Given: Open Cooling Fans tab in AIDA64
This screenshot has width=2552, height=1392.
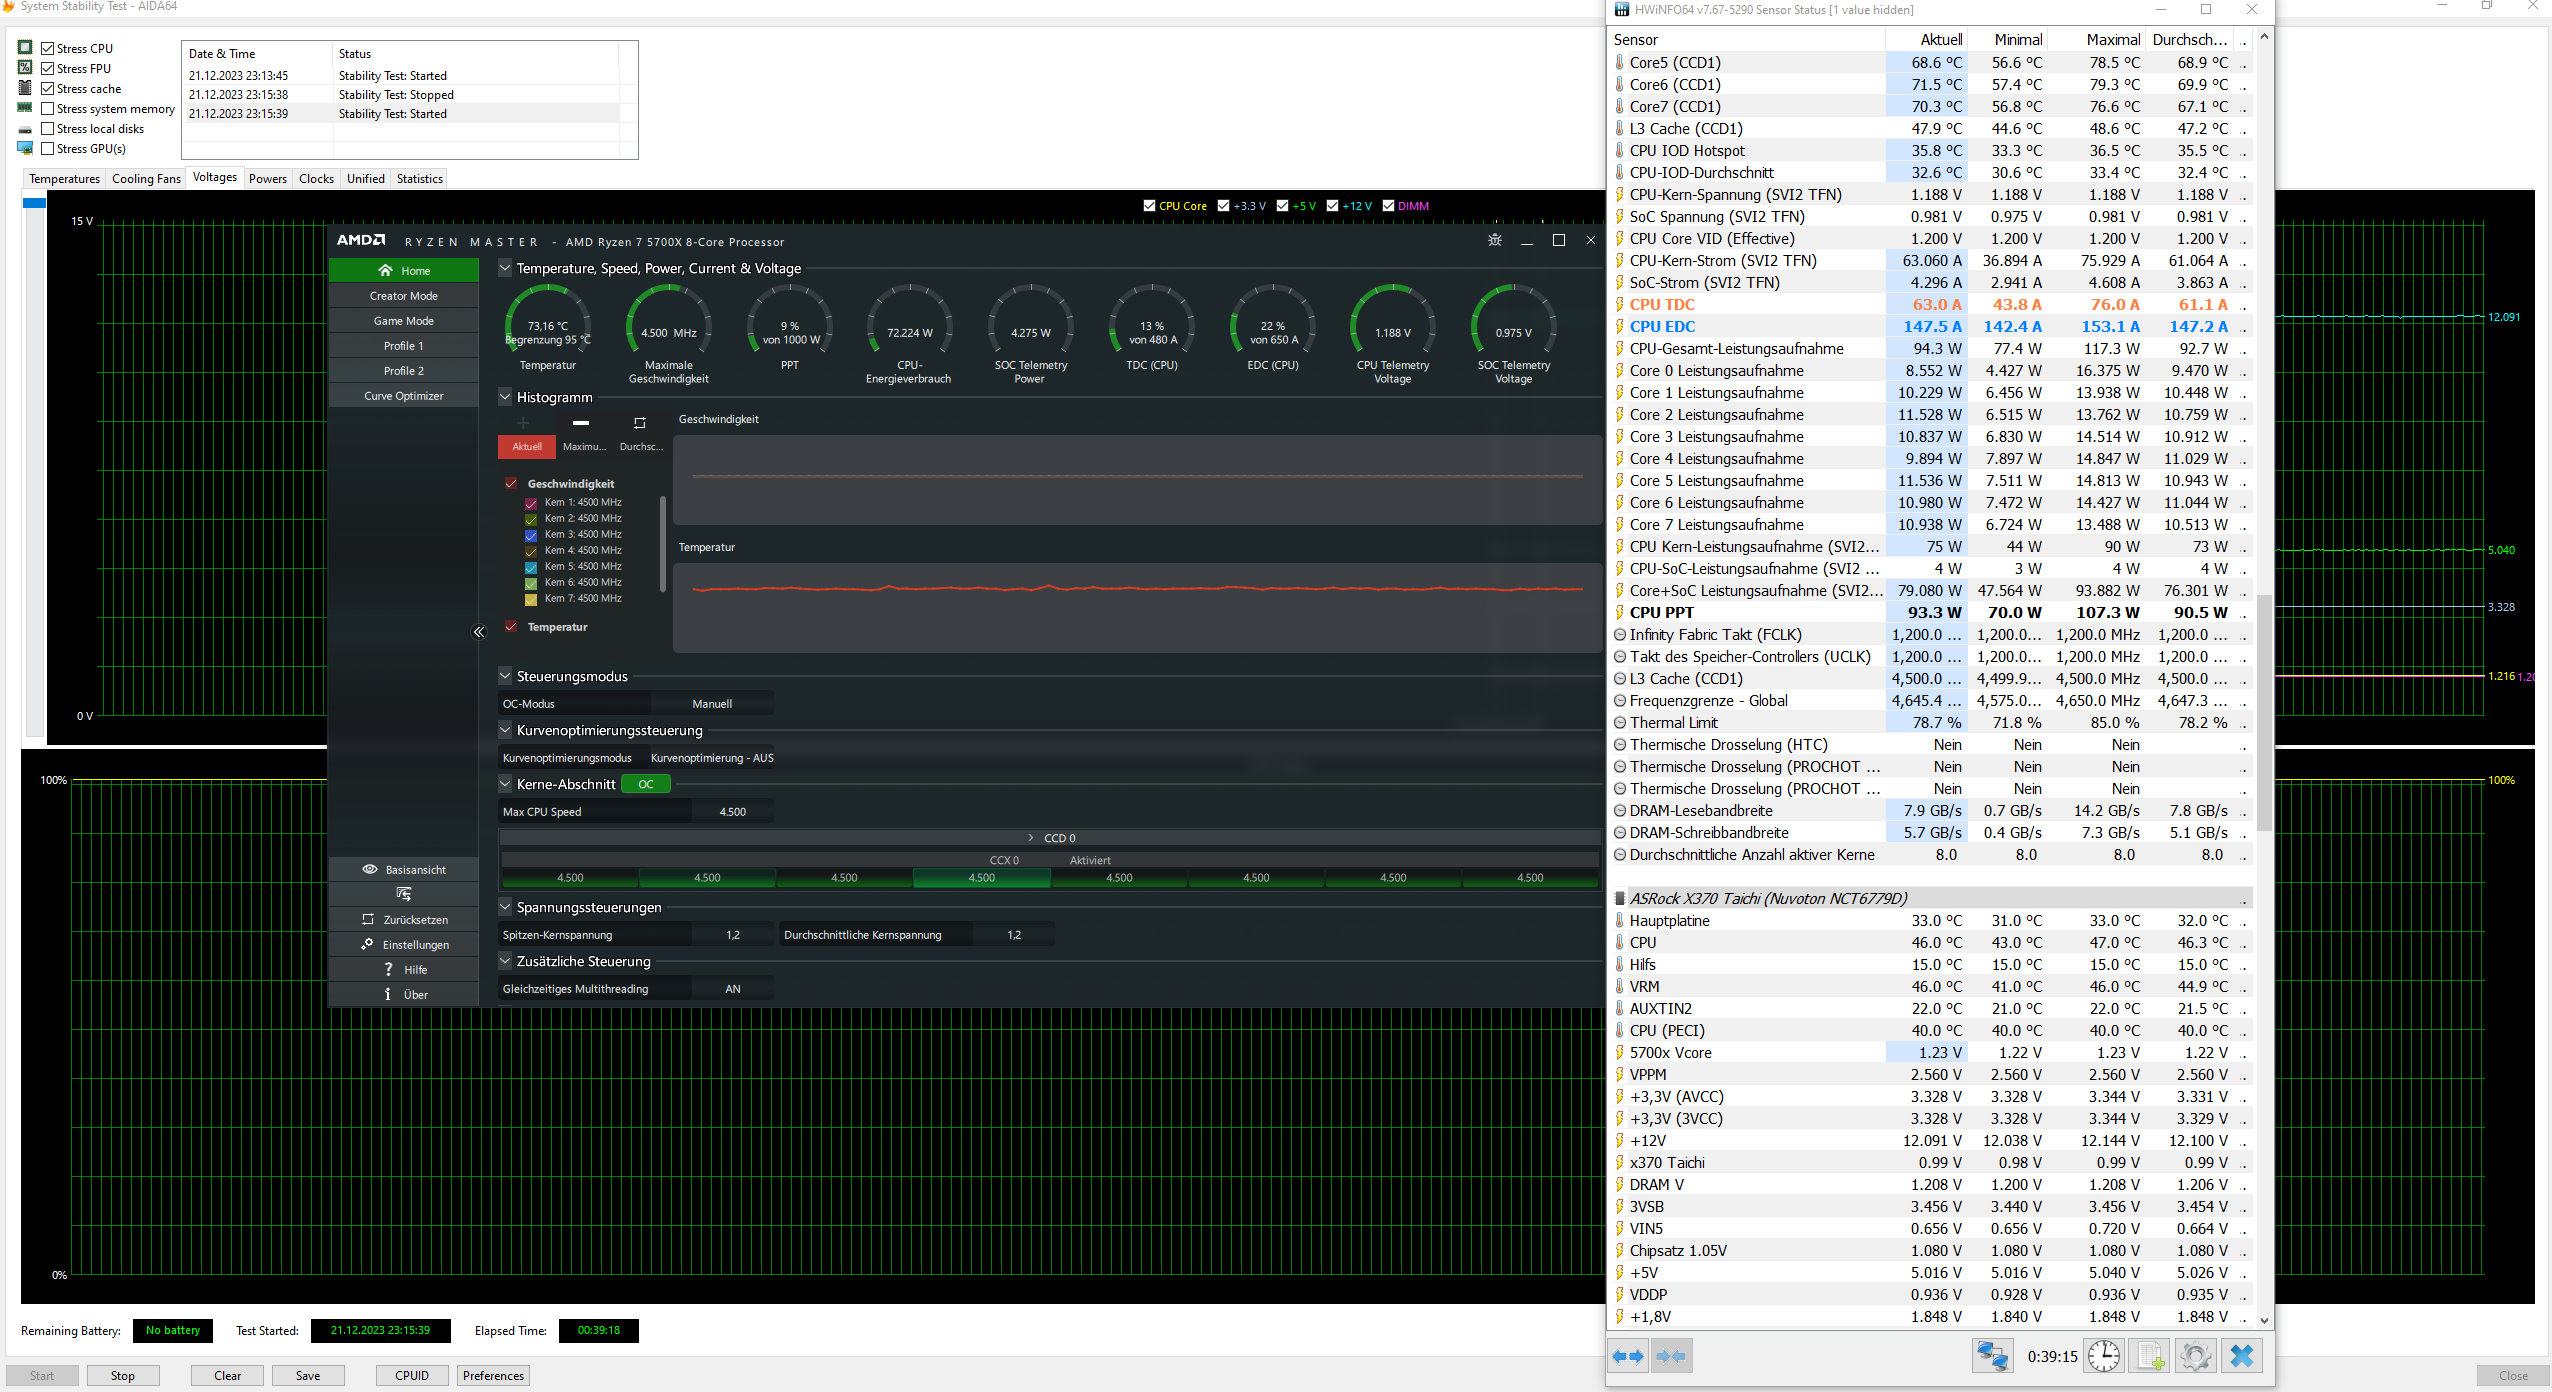Looking at the screenshot, I should click(146, 178).
